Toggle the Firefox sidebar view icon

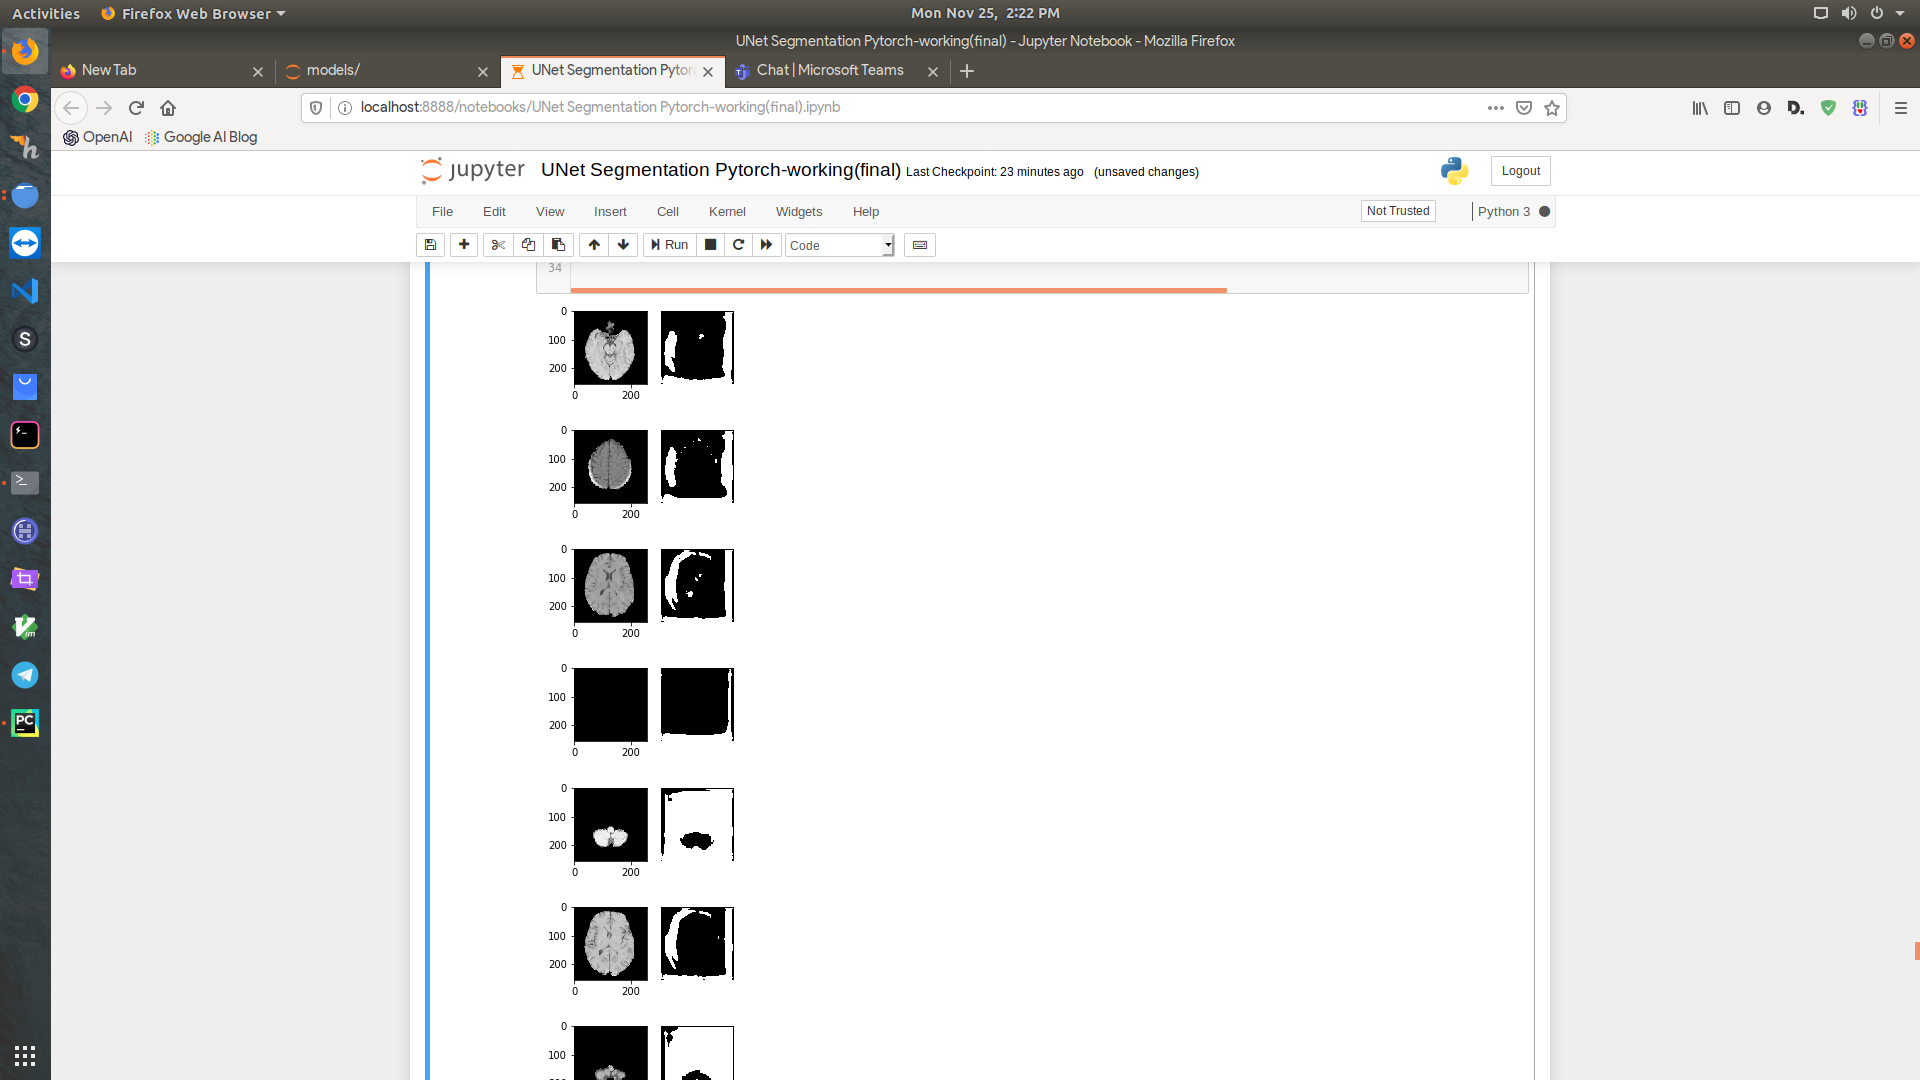click(x=1732, y=108)
